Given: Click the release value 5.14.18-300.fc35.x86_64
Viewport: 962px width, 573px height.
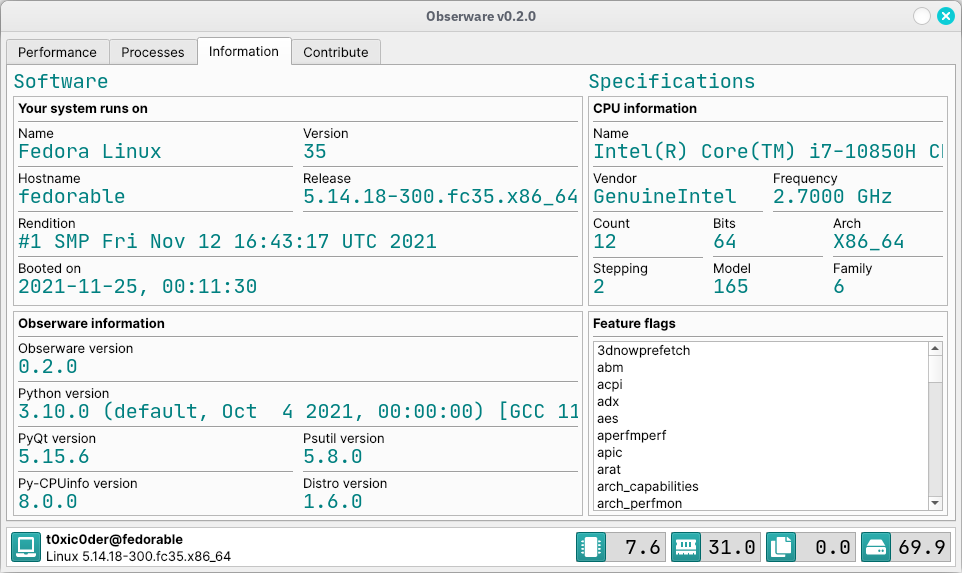Looking at the screenshot, I should (x=441, y=196).
